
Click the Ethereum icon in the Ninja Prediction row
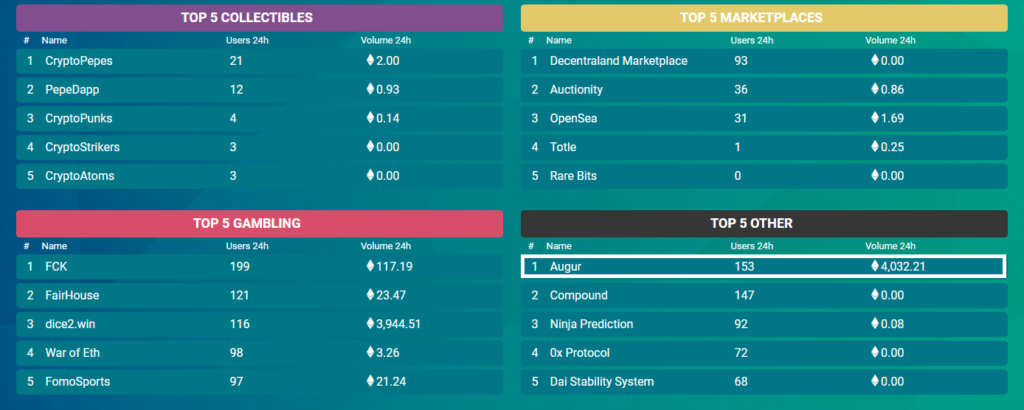[874, 324]
